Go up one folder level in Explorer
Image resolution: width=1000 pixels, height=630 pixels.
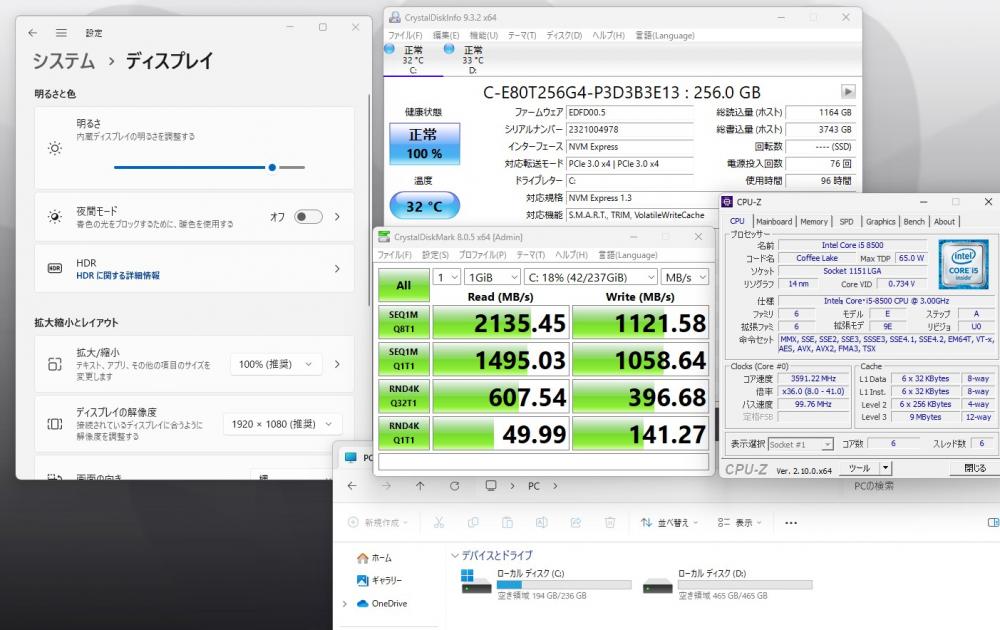pyautogui.click(x=420, y=486)
